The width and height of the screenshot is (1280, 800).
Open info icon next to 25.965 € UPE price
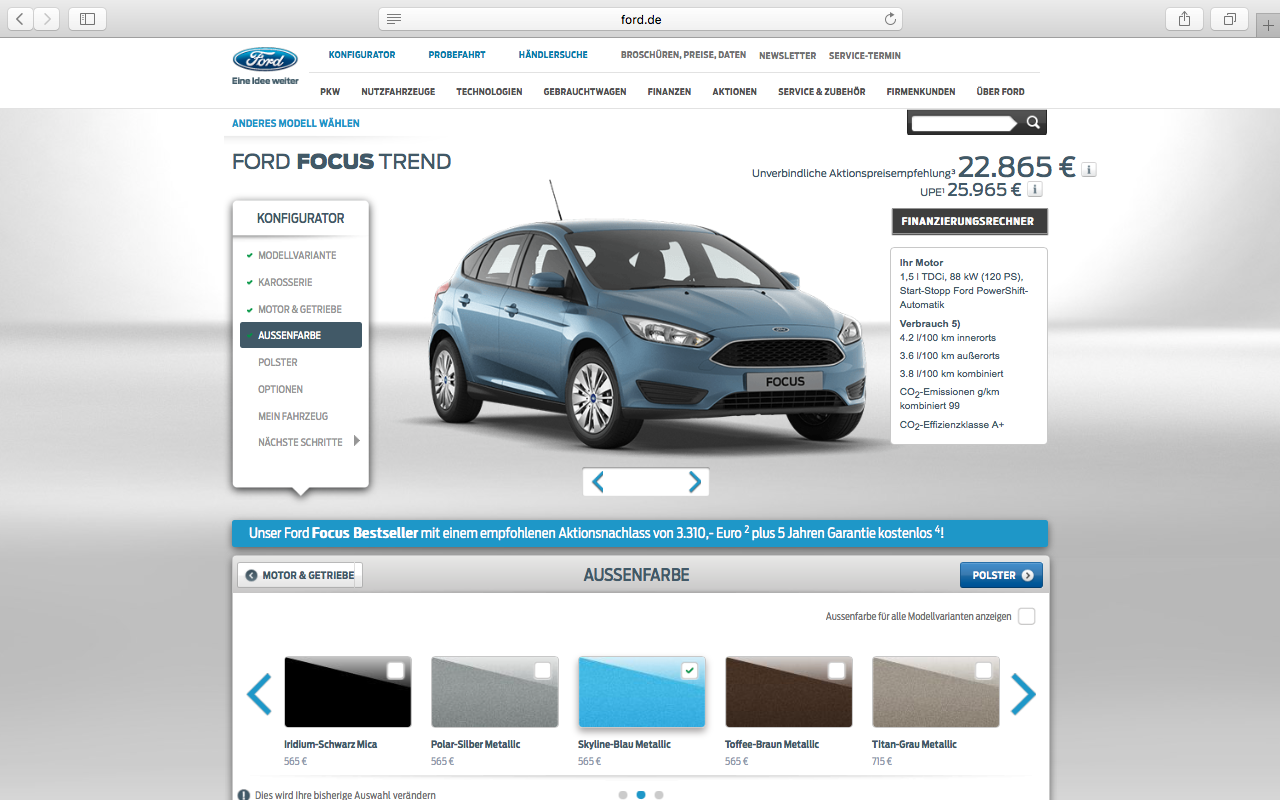pos(1035,189)
